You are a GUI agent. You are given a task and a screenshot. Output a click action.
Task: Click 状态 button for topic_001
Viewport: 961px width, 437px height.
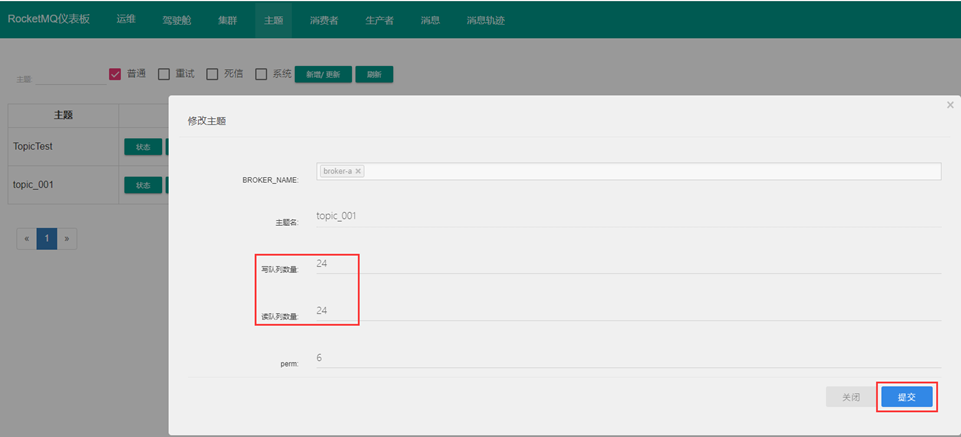point(143,185)
